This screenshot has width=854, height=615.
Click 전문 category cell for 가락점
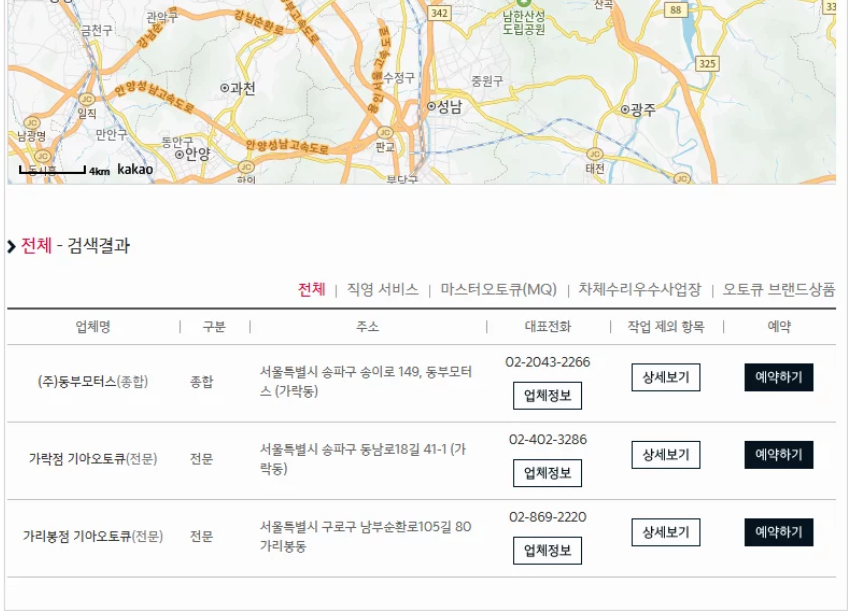(x=201, y=459)
